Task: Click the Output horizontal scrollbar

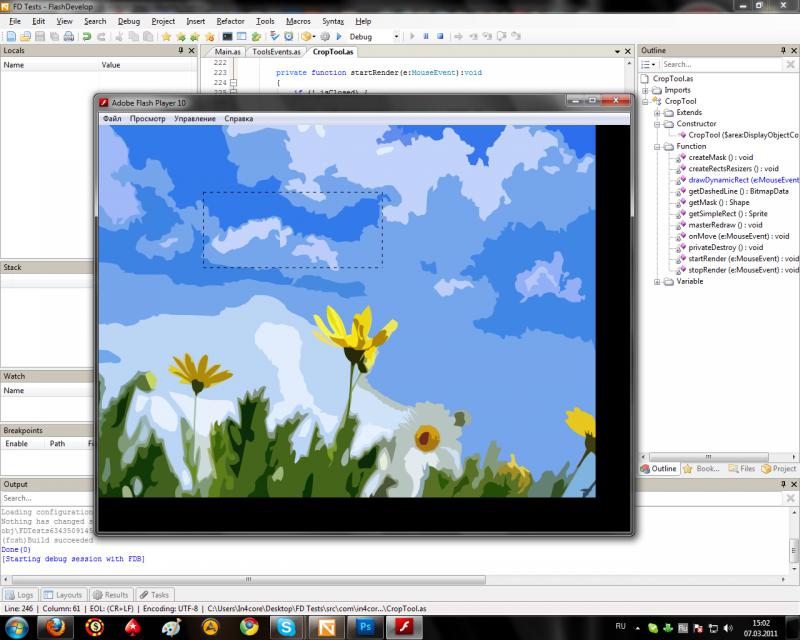Action: (x=248, y=579)
